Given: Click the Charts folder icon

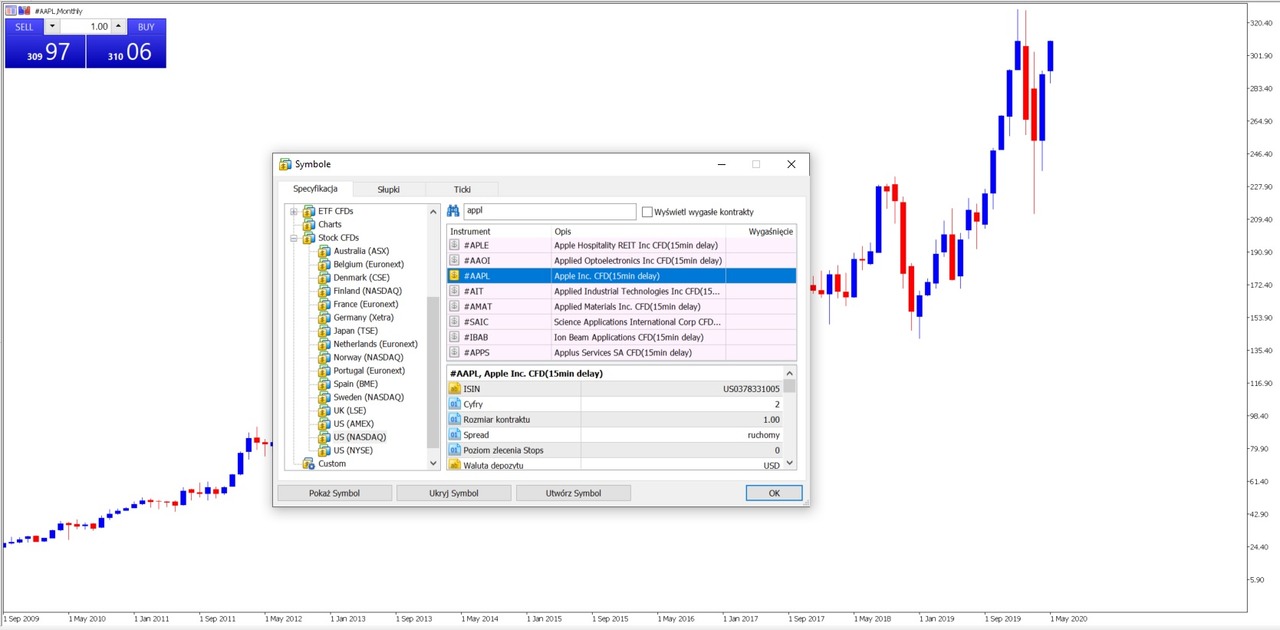Looking at the screenshot, I should point(308,224).
